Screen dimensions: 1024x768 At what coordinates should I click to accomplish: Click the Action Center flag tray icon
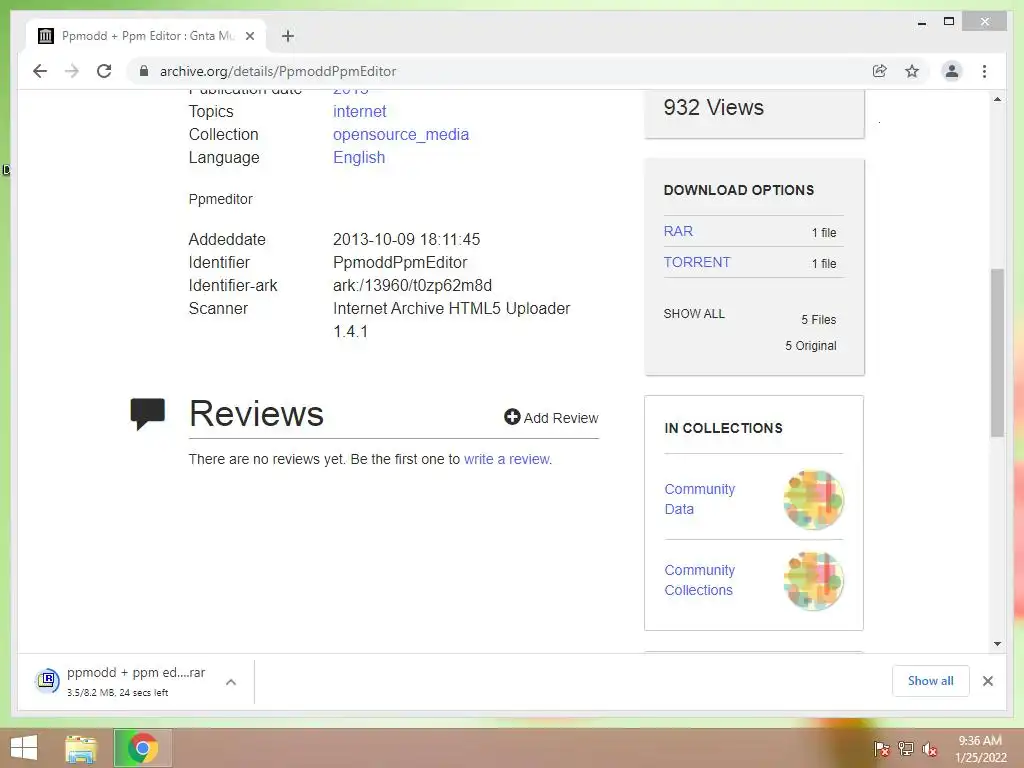click(x=881, y=748)
